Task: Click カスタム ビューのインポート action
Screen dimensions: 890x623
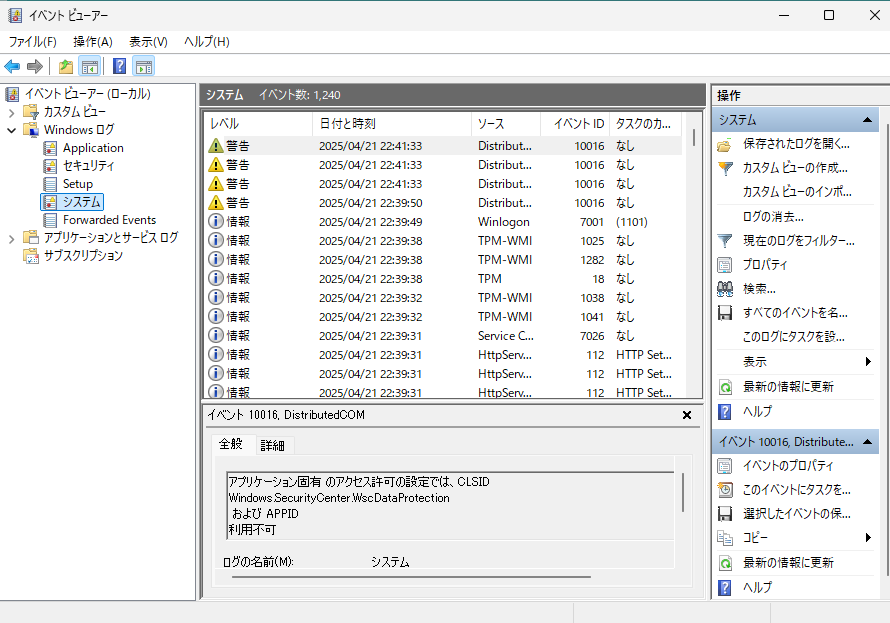Action: pyautogui.click(x=797, y=192)
